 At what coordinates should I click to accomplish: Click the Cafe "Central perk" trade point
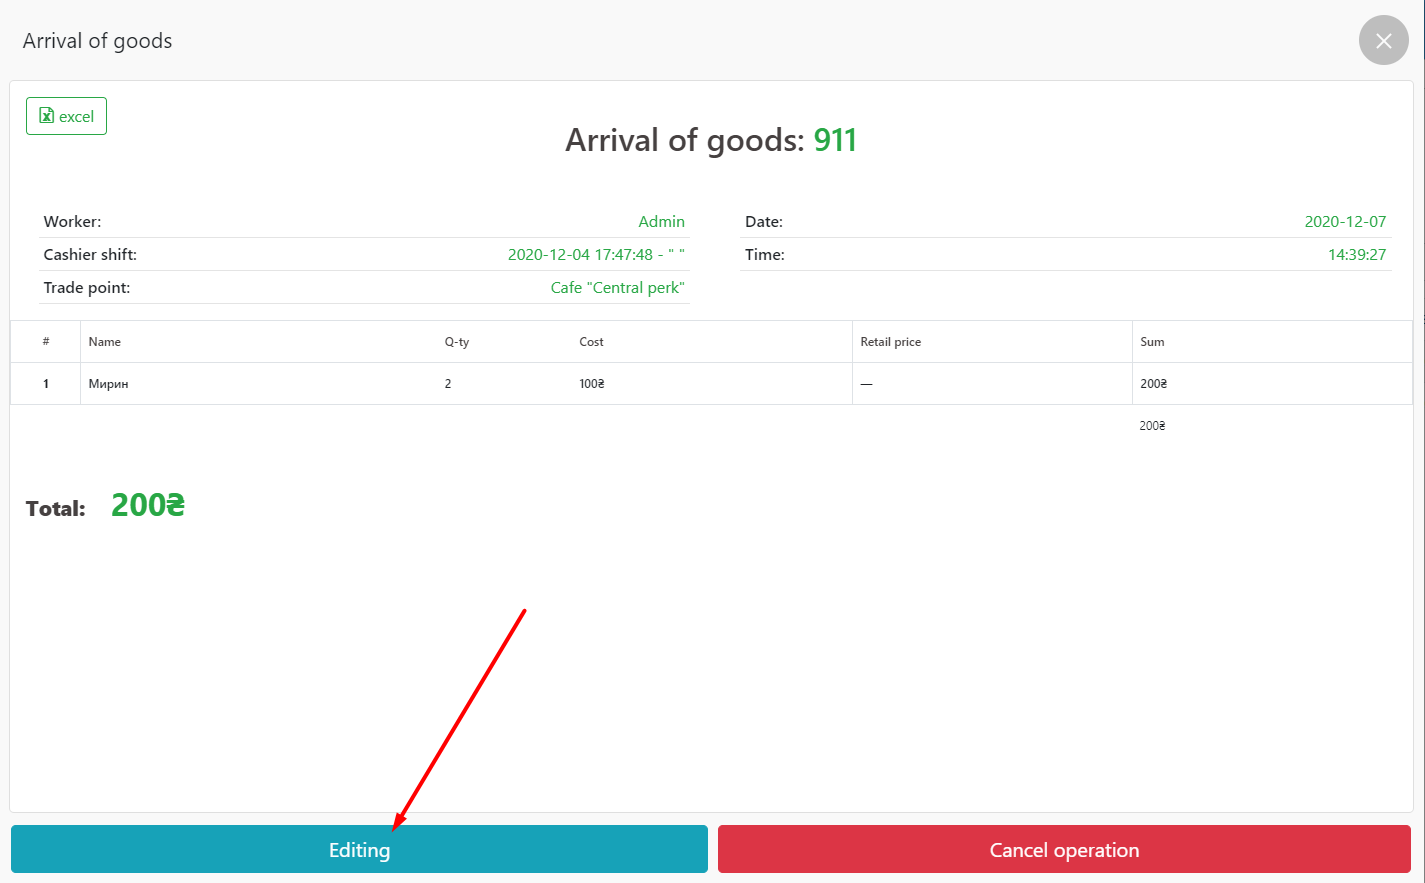(x=617, y=288)
